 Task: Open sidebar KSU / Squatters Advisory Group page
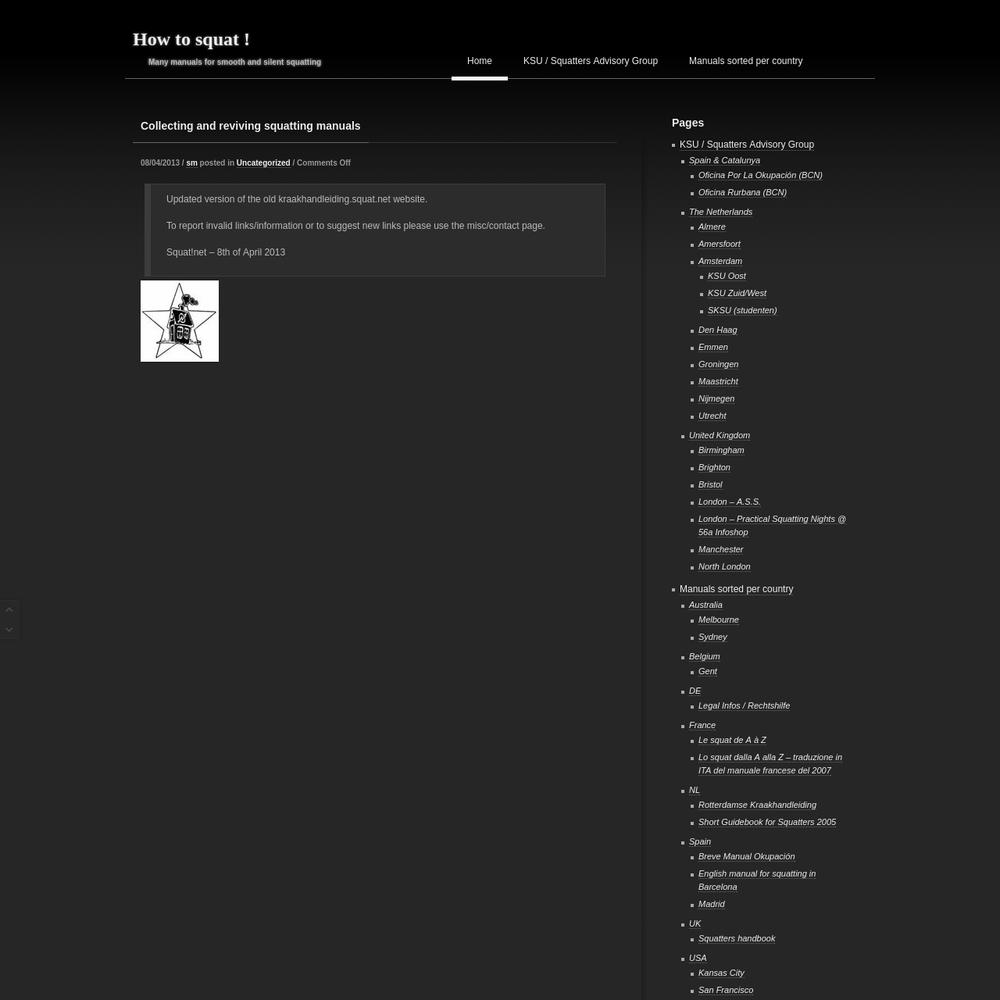[746, 145]
